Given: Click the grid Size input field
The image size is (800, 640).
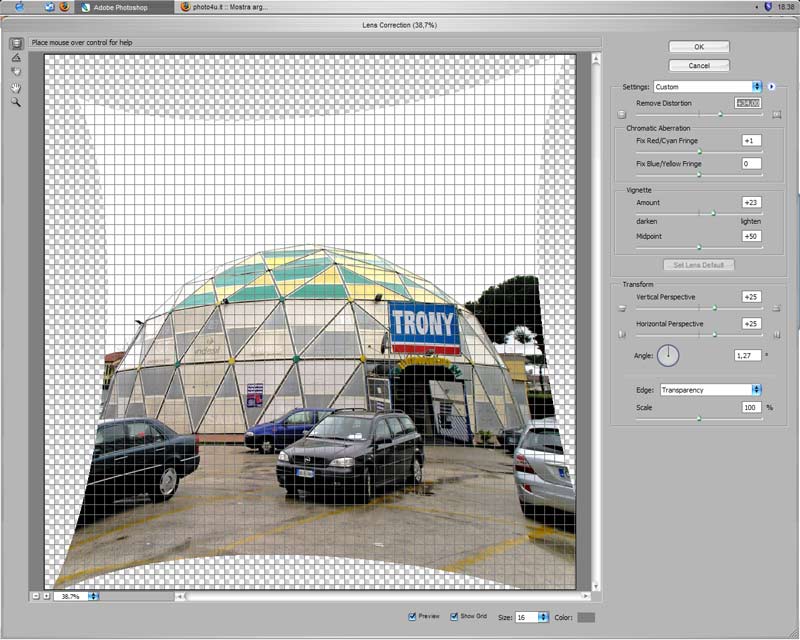Looking at the screenshot, I should (527, 617).
